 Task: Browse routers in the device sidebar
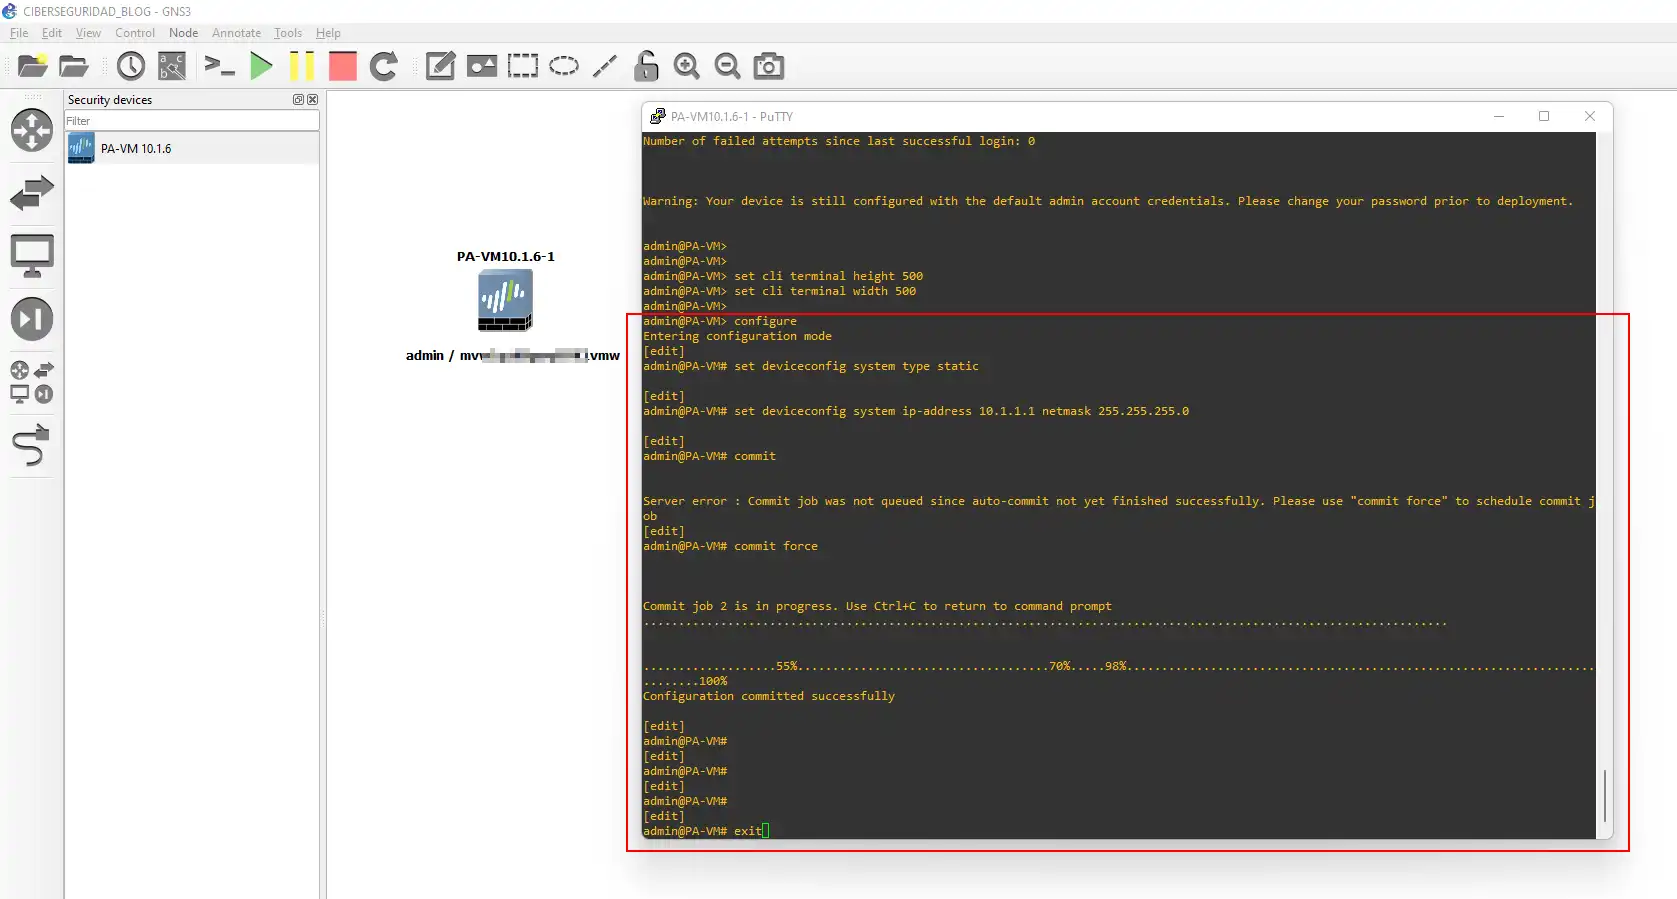(x=32, y=130)
